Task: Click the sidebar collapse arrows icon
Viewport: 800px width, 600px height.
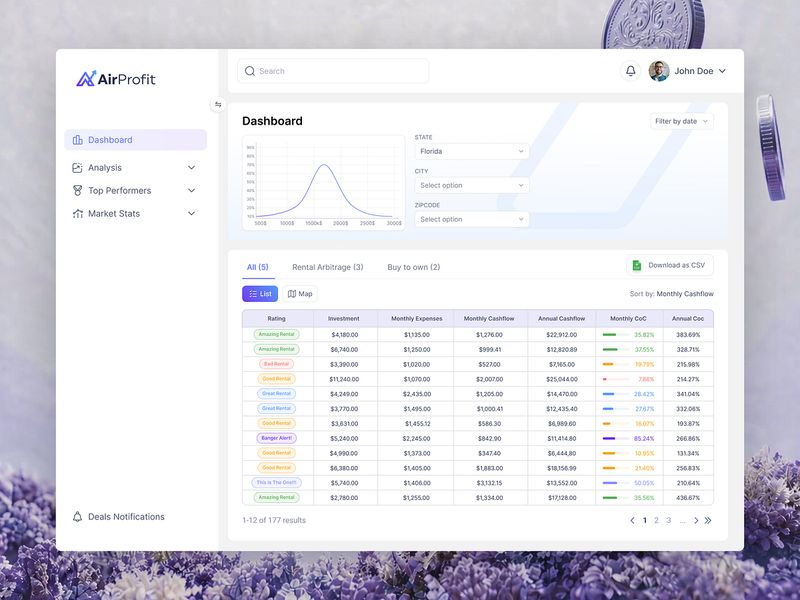Action: 218,105
